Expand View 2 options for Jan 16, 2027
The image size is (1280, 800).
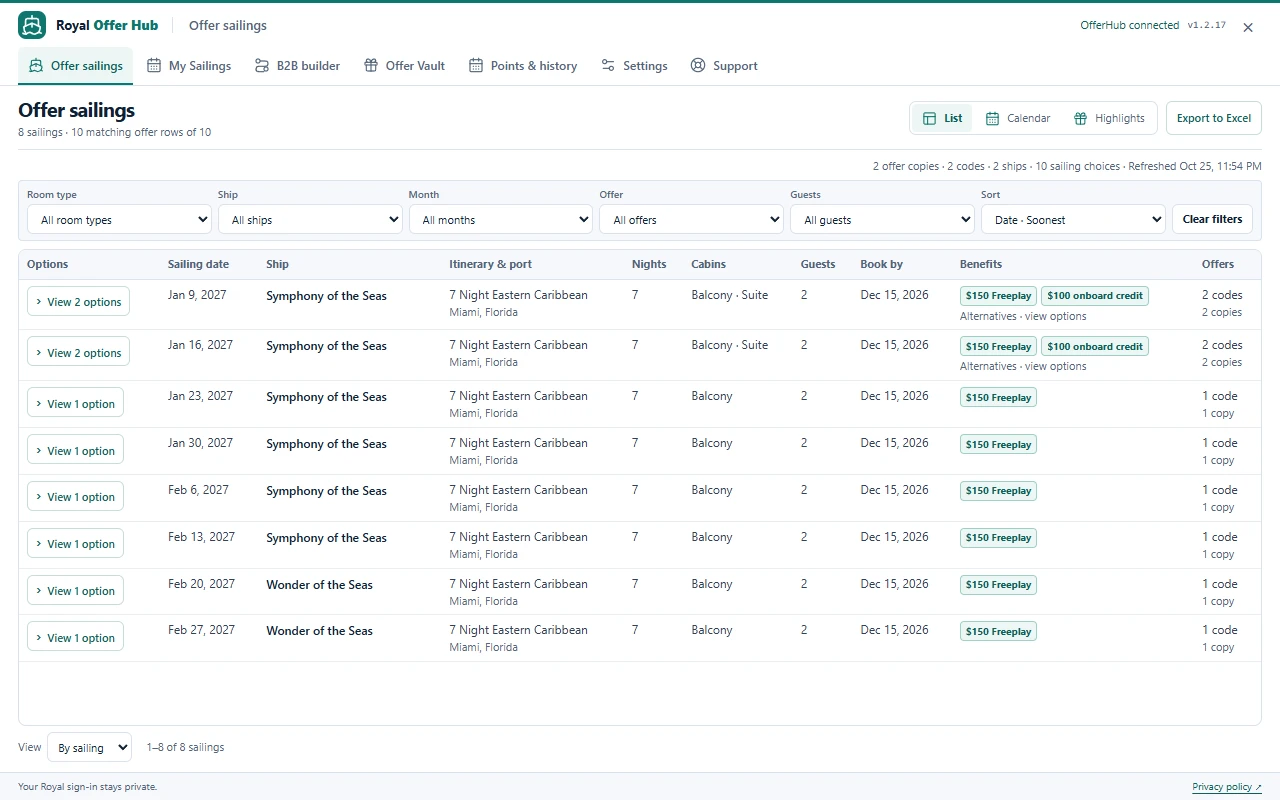pyautogui.click(x=78, y=352)
